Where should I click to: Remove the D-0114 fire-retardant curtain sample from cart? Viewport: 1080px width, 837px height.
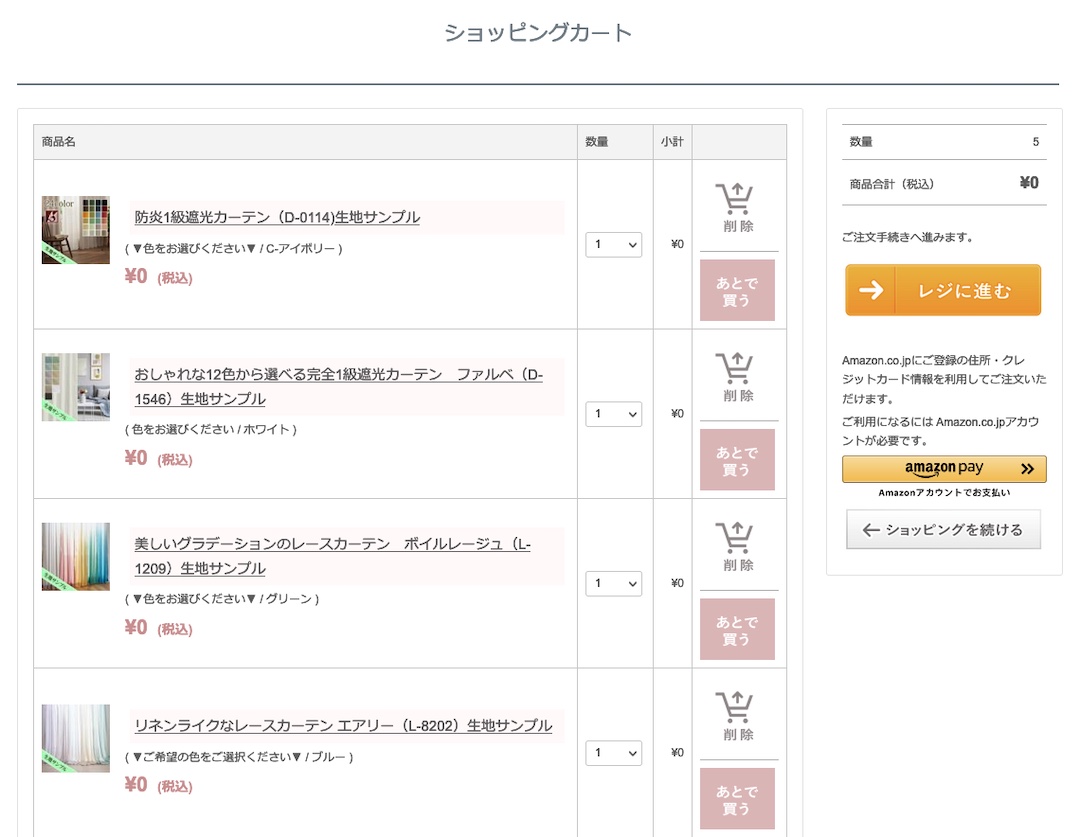[x=738, y=208]
